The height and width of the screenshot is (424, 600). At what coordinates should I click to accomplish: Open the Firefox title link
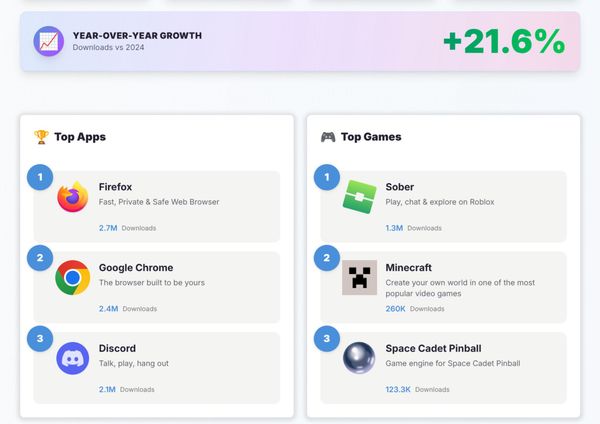(x=115, y=187)
